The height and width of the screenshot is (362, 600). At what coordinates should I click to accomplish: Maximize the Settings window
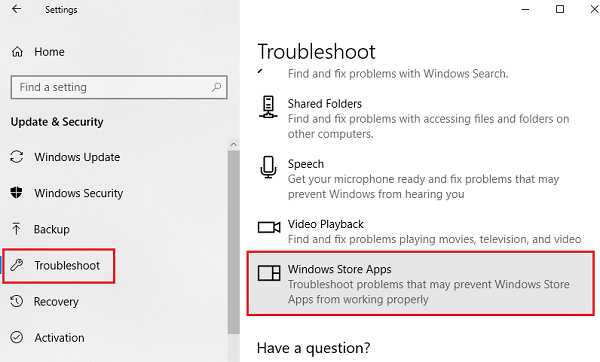(x=560, y=9)
